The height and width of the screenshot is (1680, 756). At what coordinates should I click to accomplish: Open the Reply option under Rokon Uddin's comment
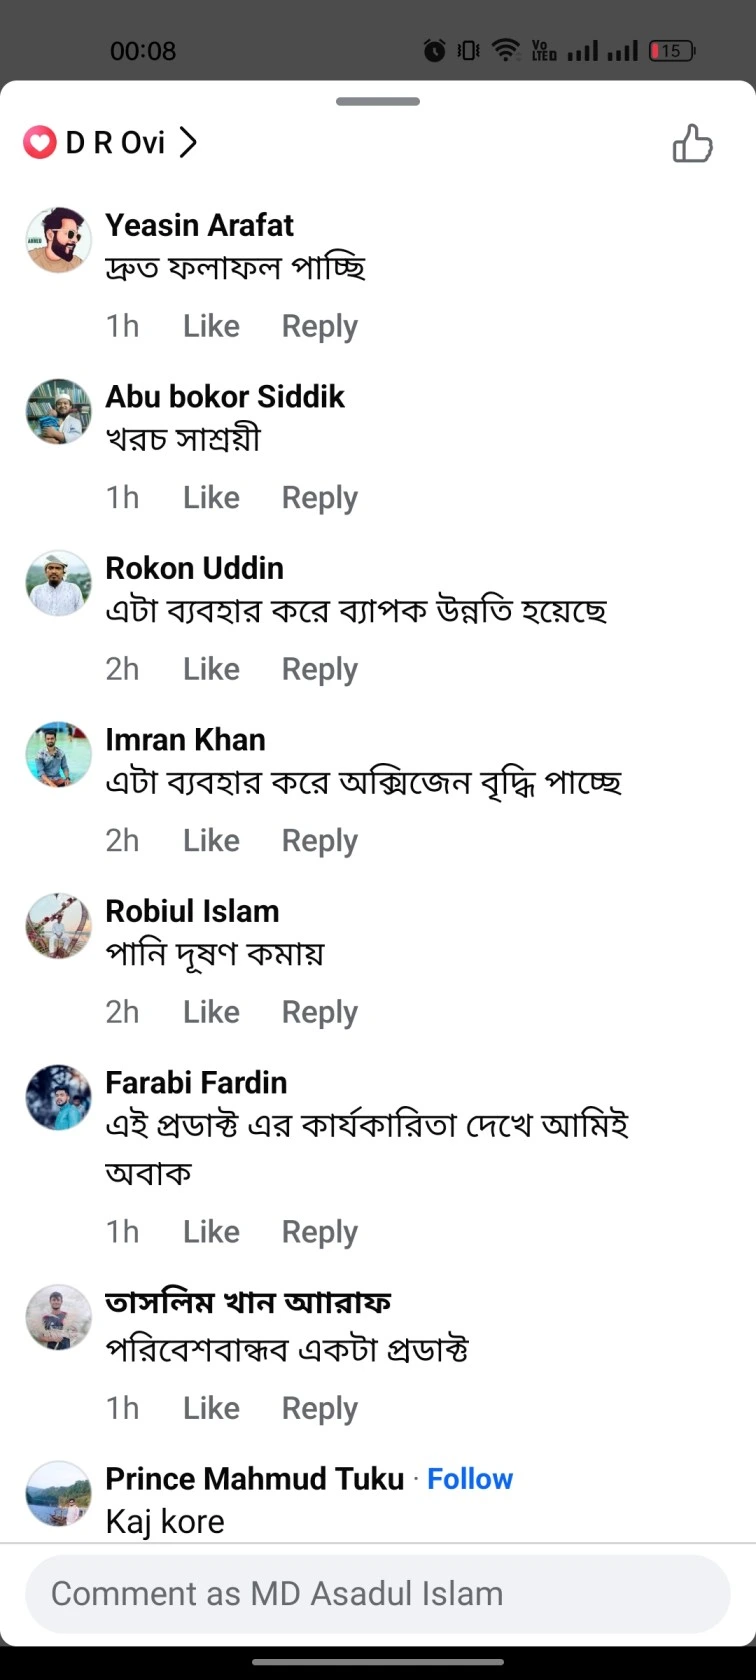[319, 668]
